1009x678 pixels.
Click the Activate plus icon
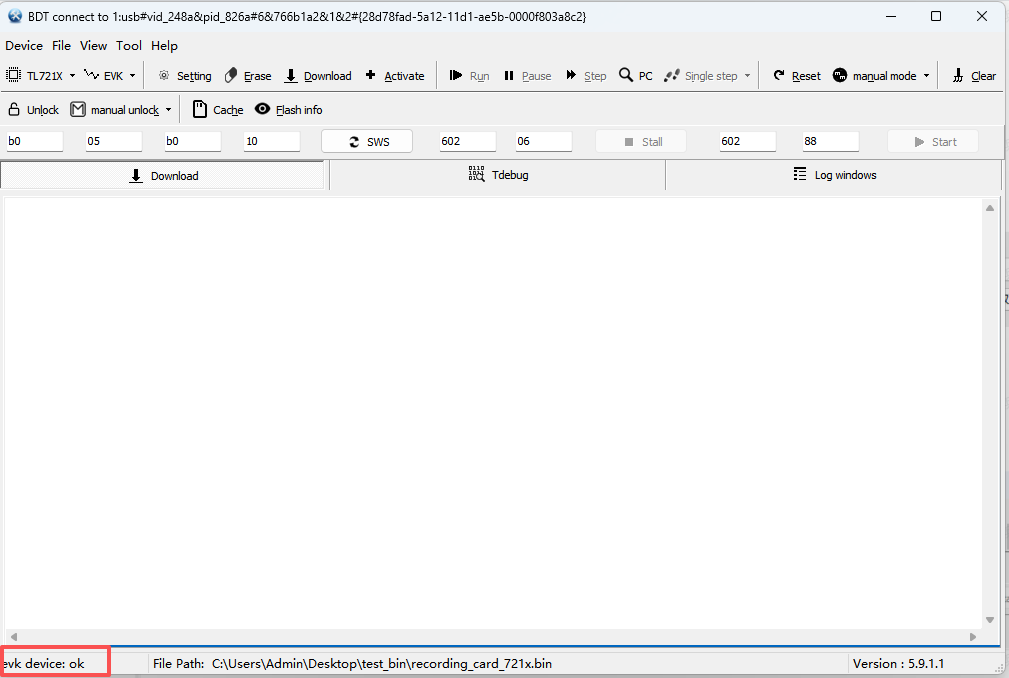371,75
